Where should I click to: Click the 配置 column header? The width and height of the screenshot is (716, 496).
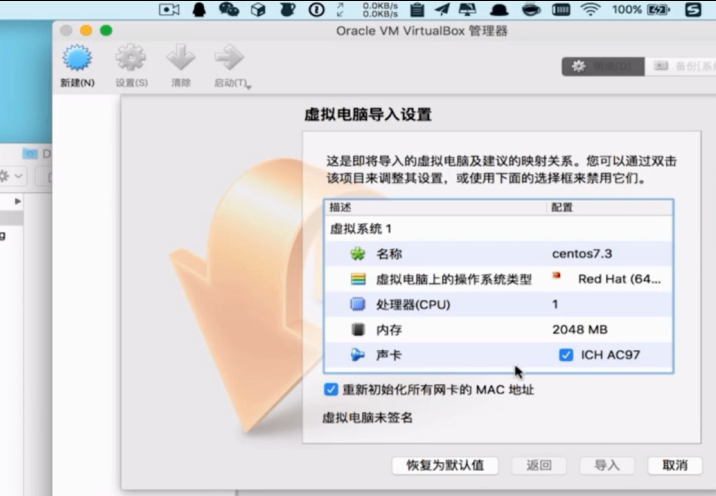(x=610, y=207)
